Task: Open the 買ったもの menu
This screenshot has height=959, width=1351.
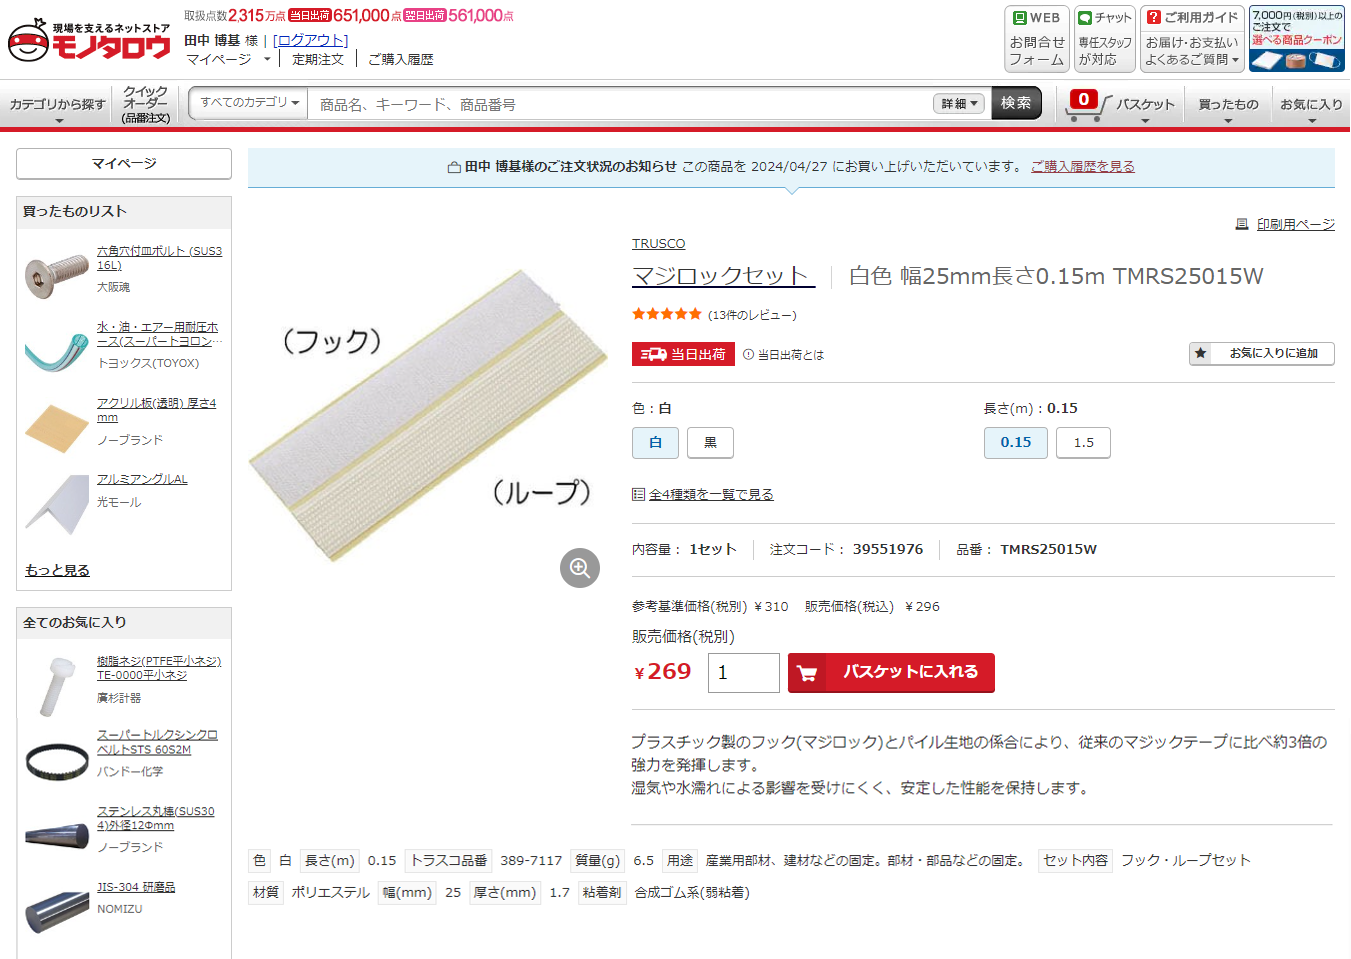Action: (x=1228, y=105)
